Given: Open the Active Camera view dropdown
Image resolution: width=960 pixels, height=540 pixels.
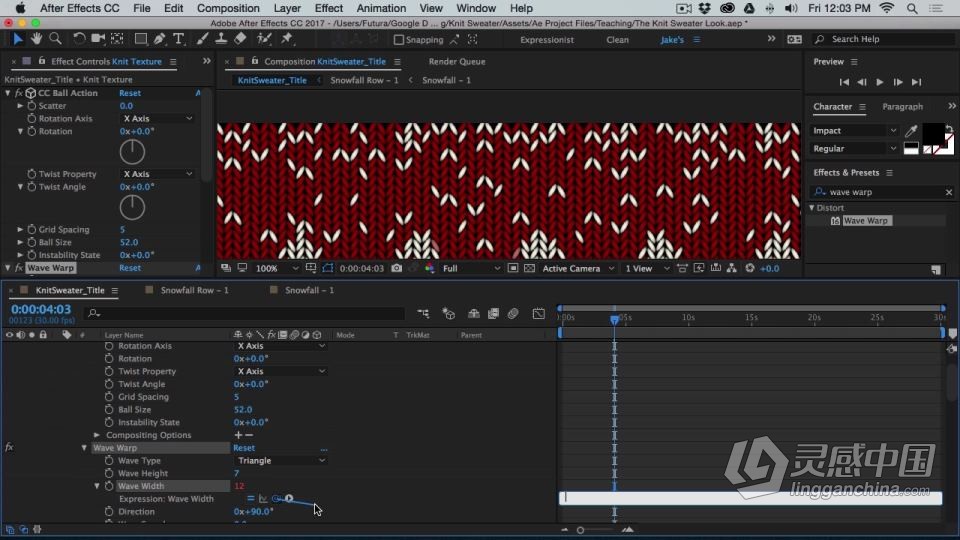Looking at the screenshot, I should (577, 268).
